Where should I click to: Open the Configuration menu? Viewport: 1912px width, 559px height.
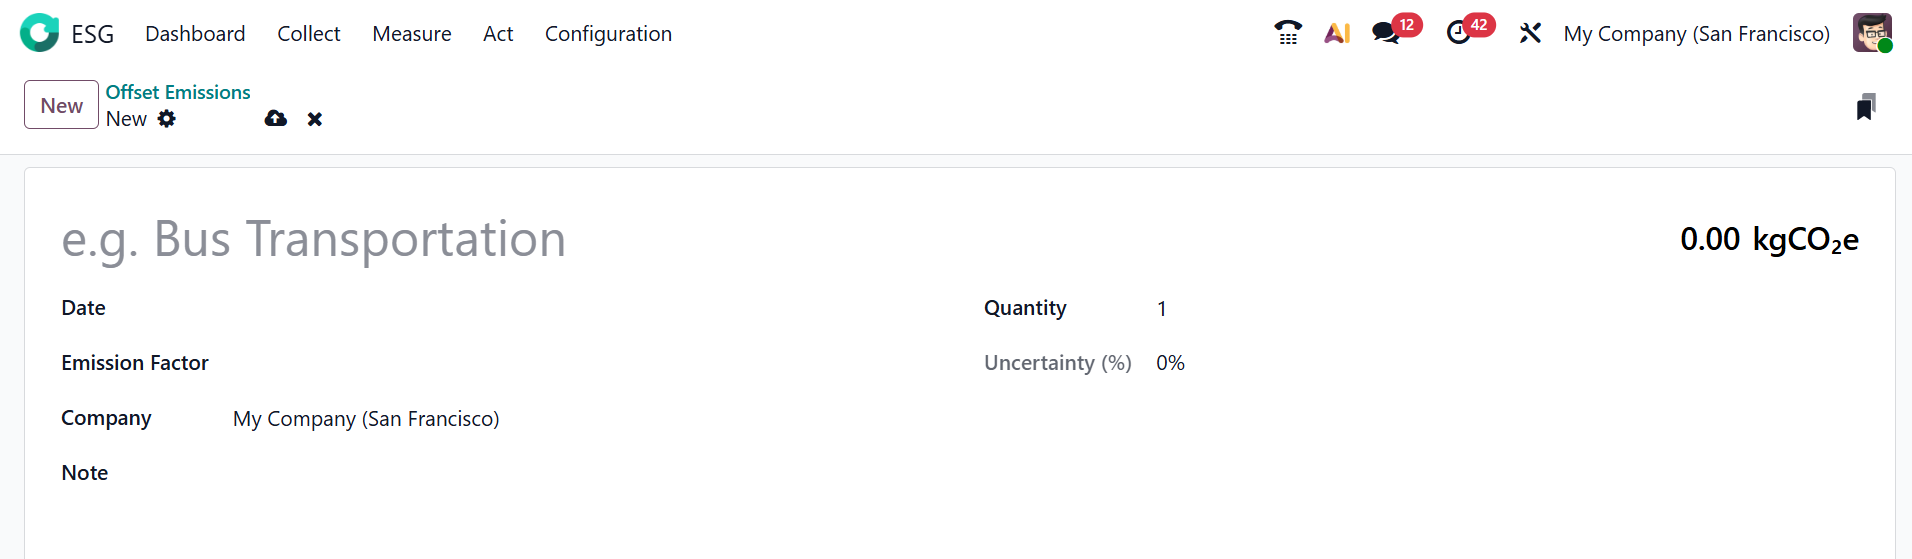pos(608,34)
